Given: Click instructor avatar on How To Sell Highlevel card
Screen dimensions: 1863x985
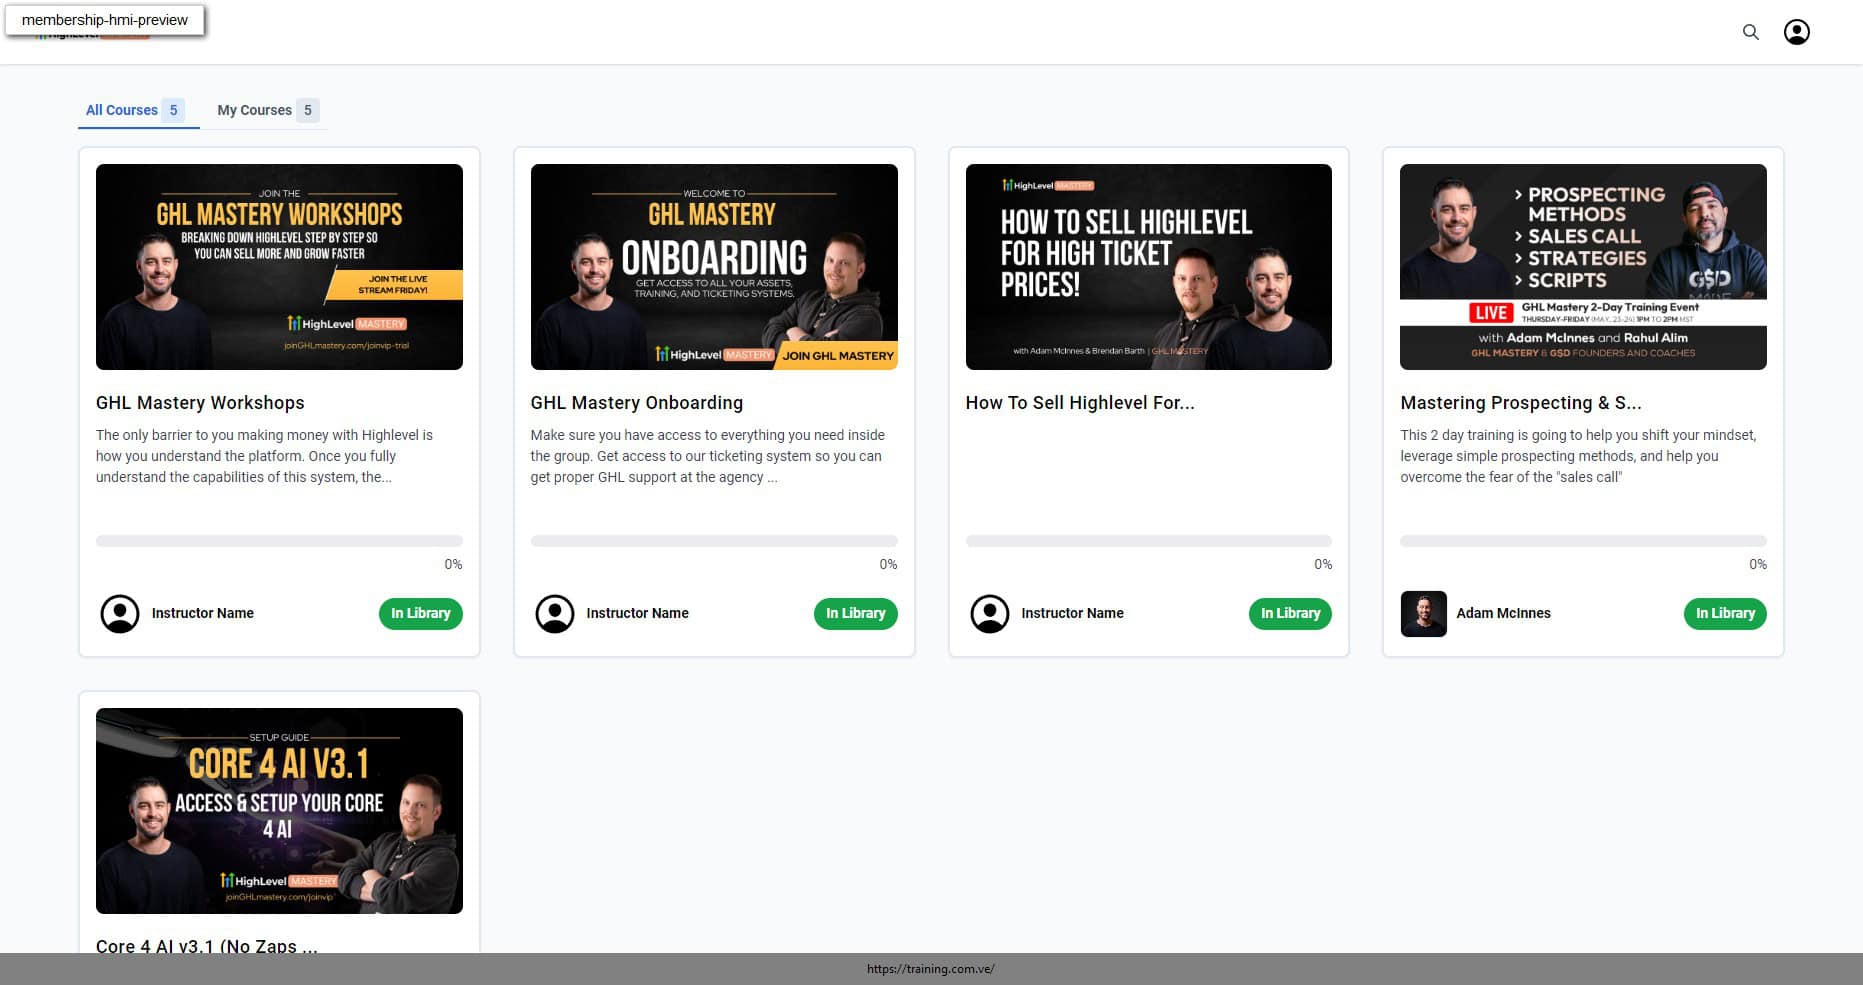Looking at the screenshot, I should coord(989,613).
